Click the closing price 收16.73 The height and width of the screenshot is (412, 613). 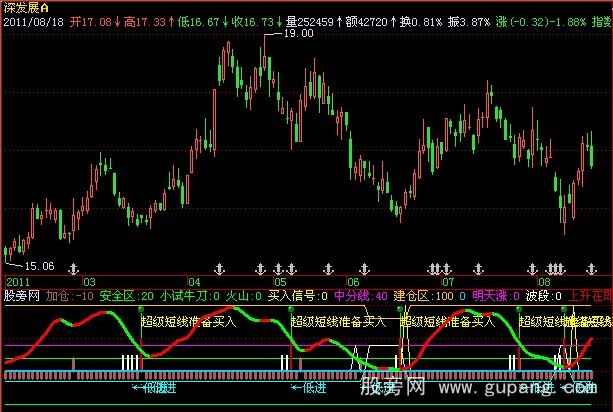coord(252,22)
